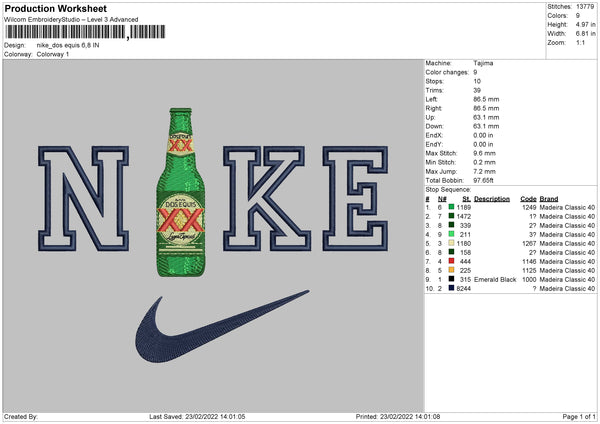Select the letter K in the design
This screenshot has height=424, width=600.
tap(267, 198)
